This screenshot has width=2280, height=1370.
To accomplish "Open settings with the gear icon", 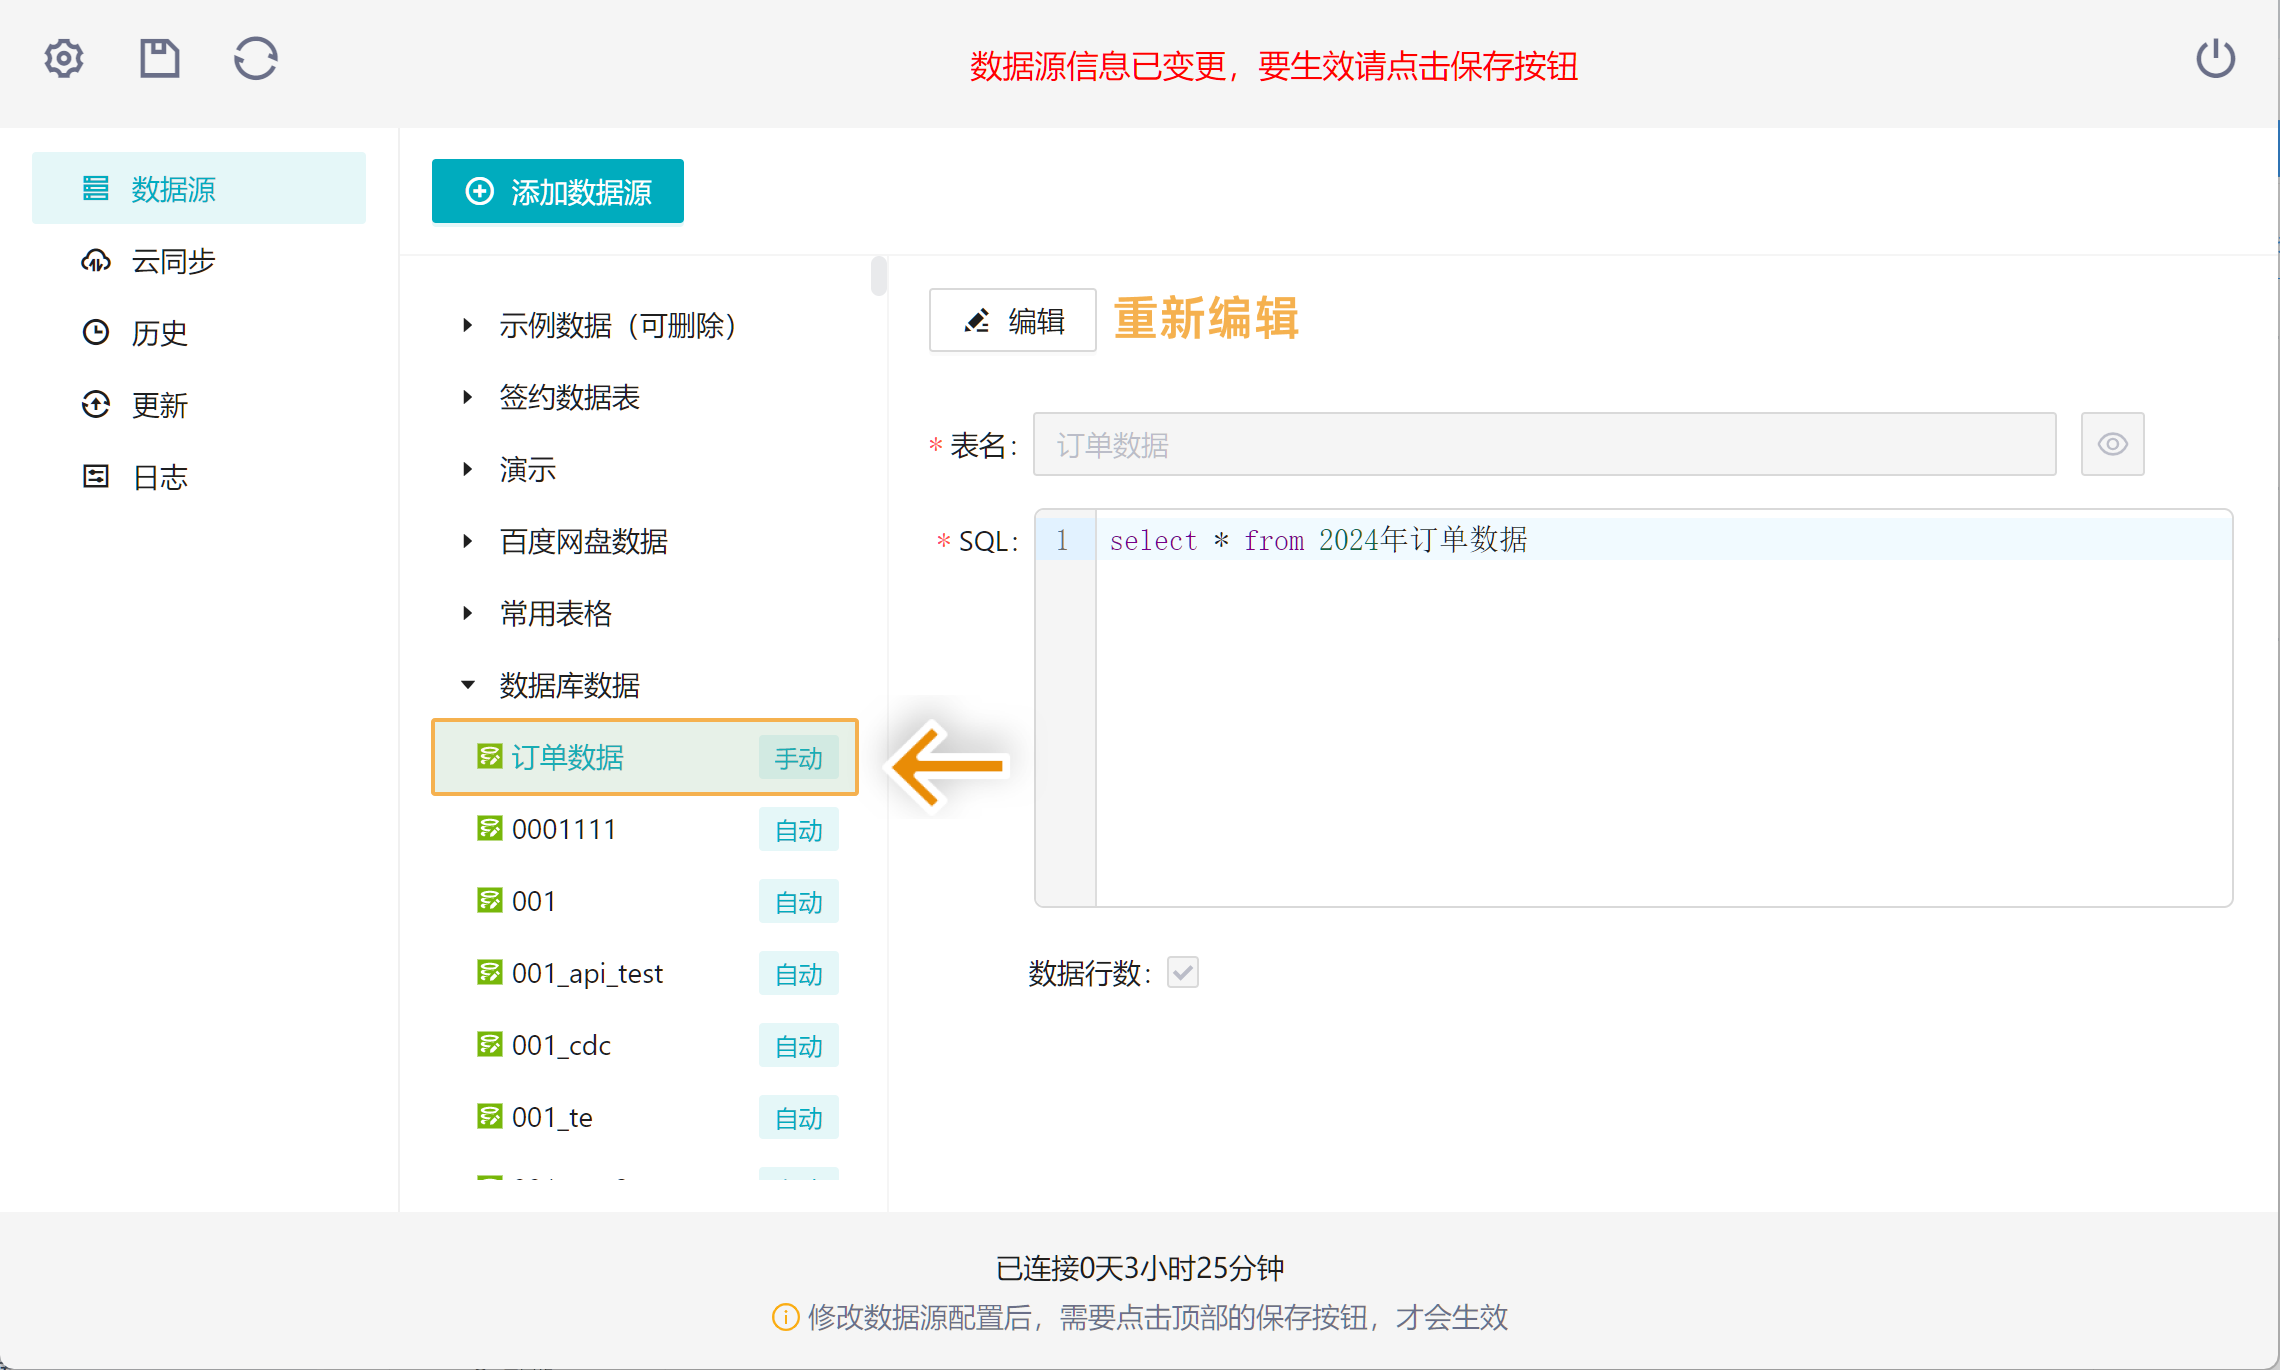I will point(64,59).
